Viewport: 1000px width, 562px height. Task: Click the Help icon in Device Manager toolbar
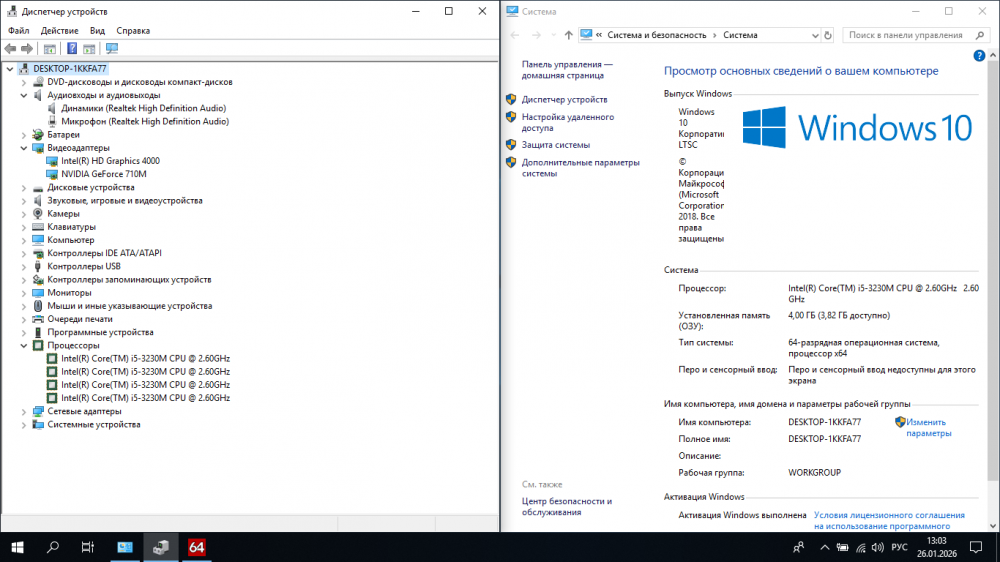coord(72,48)
